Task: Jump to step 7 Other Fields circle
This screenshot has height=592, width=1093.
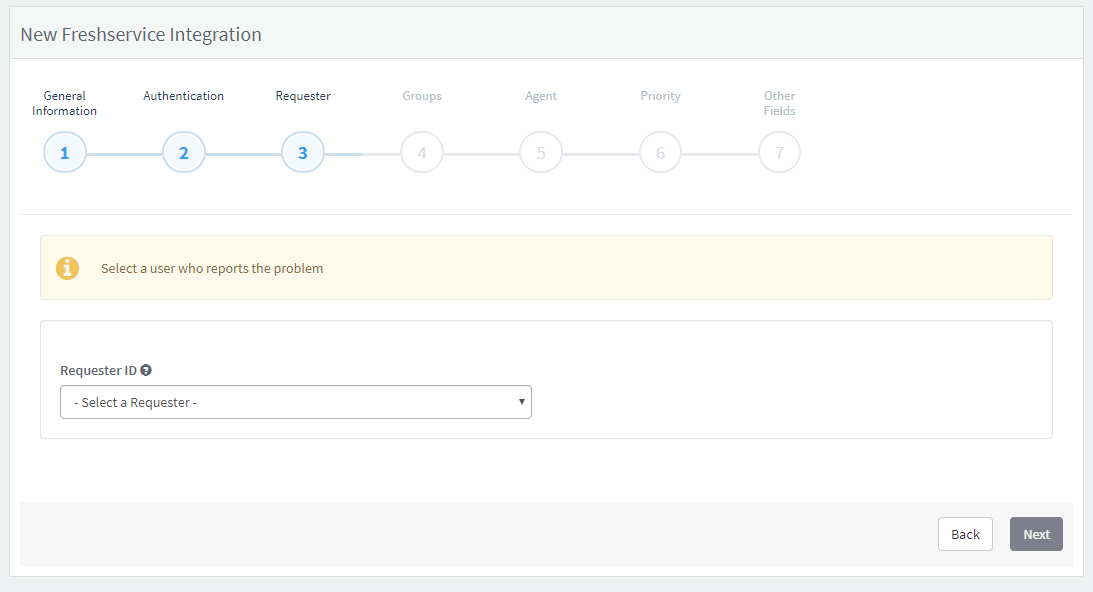Action: click(779, 152)
